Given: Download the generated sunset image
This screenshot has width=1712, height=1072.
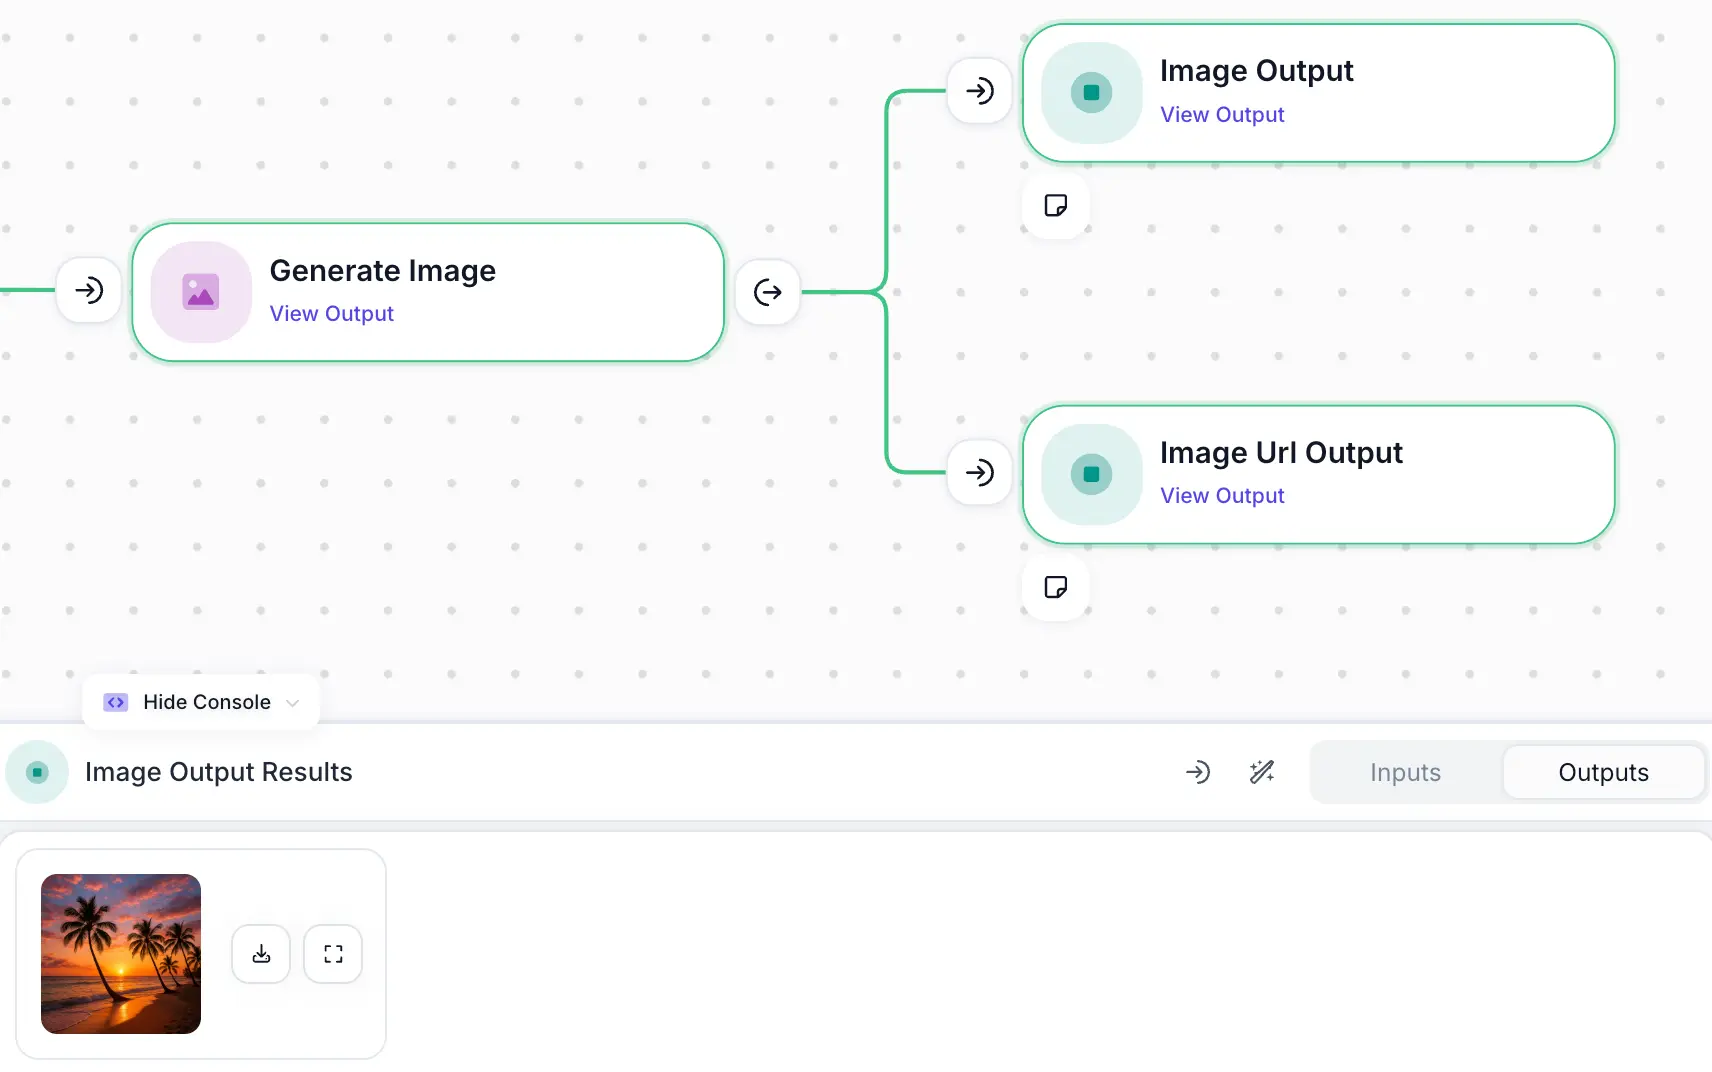Looking at the screenshot, I should pos(261,954).
